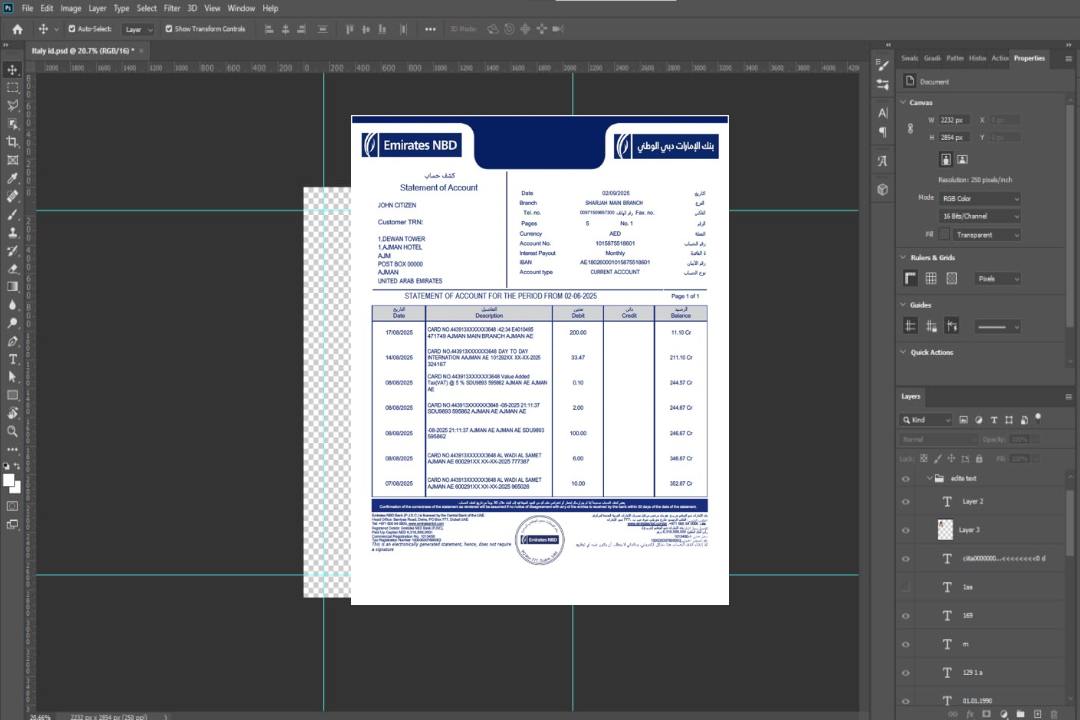Click the canvas Fill color swatch
This screenshot has height=720, width=1080.
(945, 235)
